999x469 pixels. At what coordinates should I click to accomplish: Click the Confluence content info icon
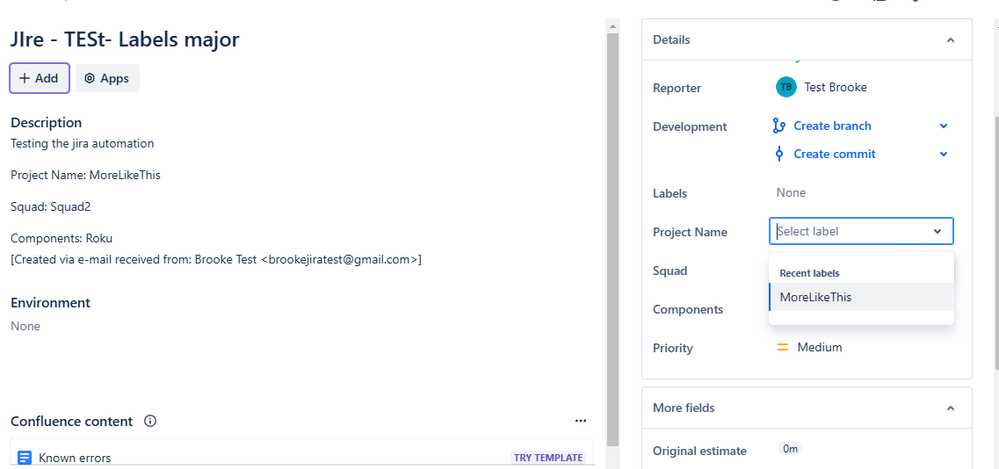coord(150,421)
